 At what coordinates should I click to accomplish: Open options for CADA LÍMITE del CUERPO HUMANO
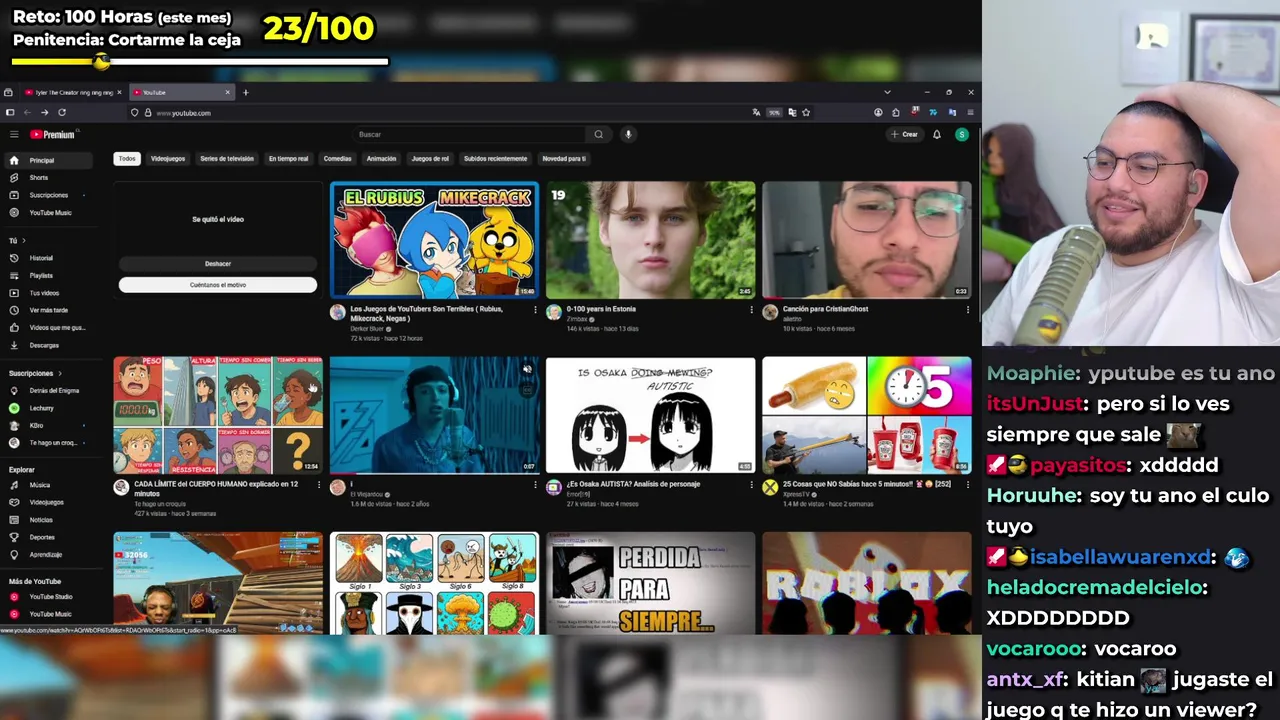(319, 485)
